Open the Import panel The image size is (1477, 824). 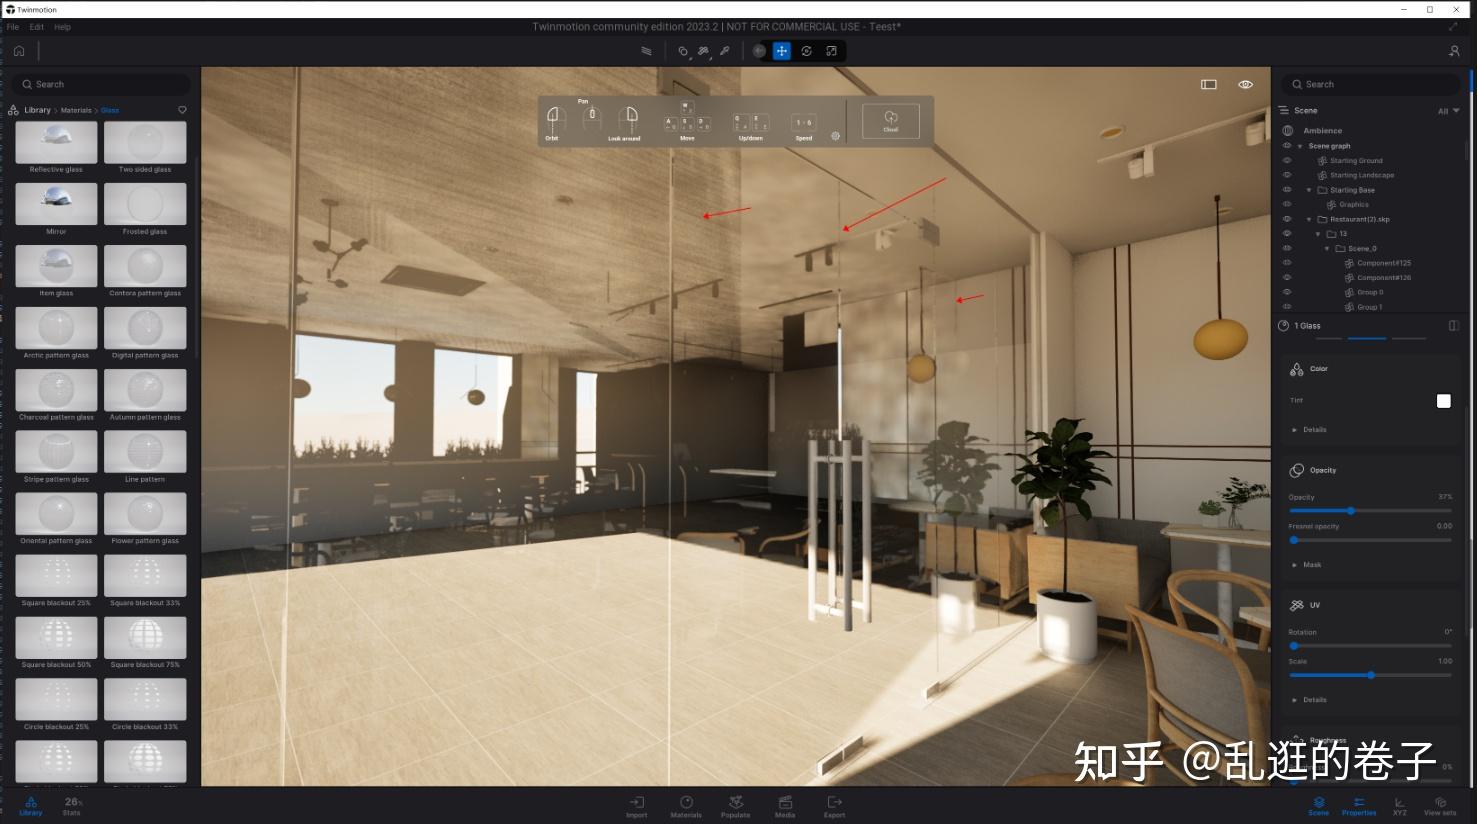636,805
